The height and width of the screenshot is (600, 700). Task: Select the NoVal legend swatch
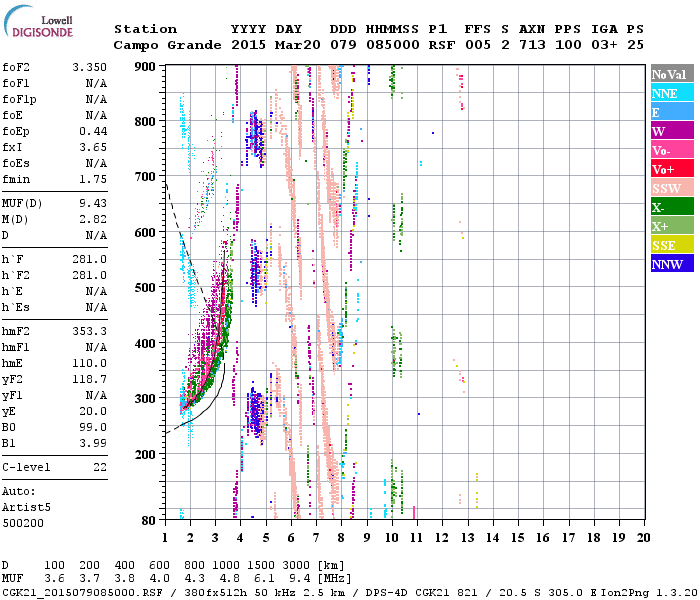pyautogui.click(x=672, y=74)
